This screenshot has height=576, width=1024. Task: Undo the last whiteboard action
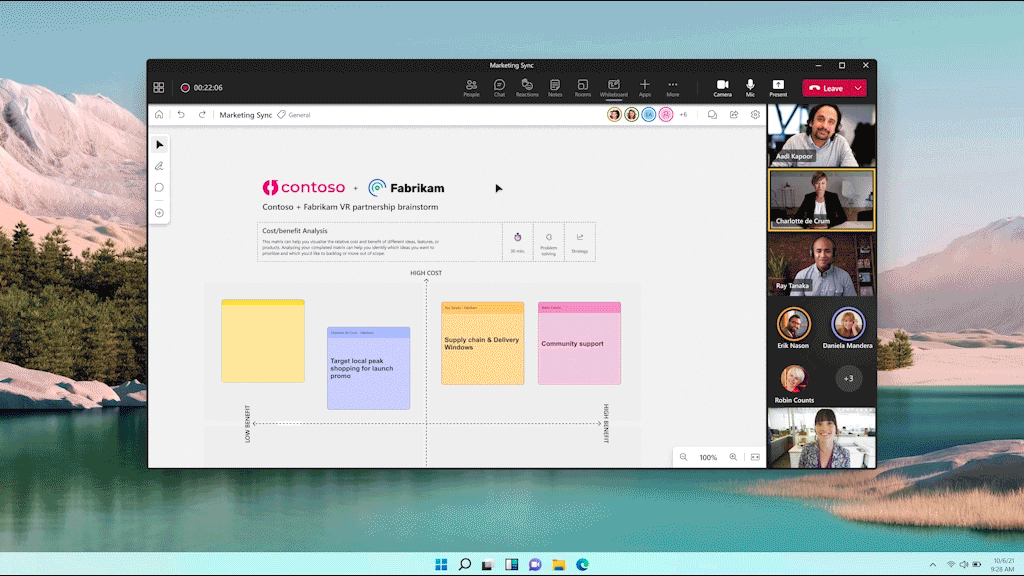tap(181, 114)
